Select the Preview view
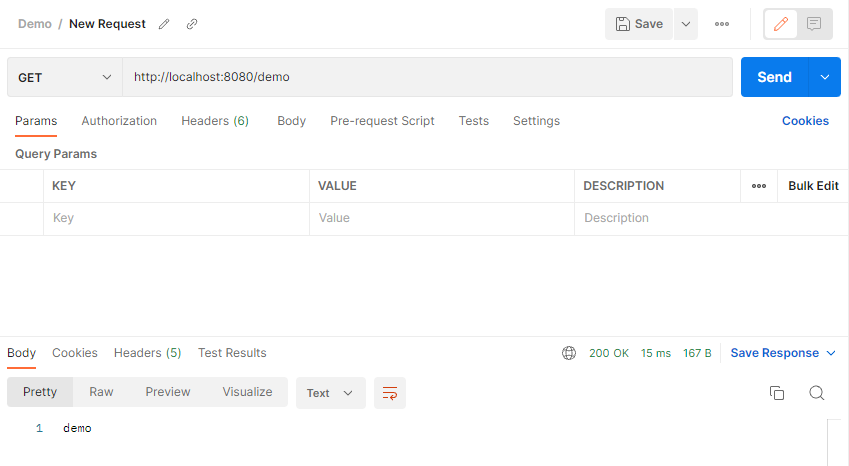Screen dimensions: 849x466 [x=168, y=392]
